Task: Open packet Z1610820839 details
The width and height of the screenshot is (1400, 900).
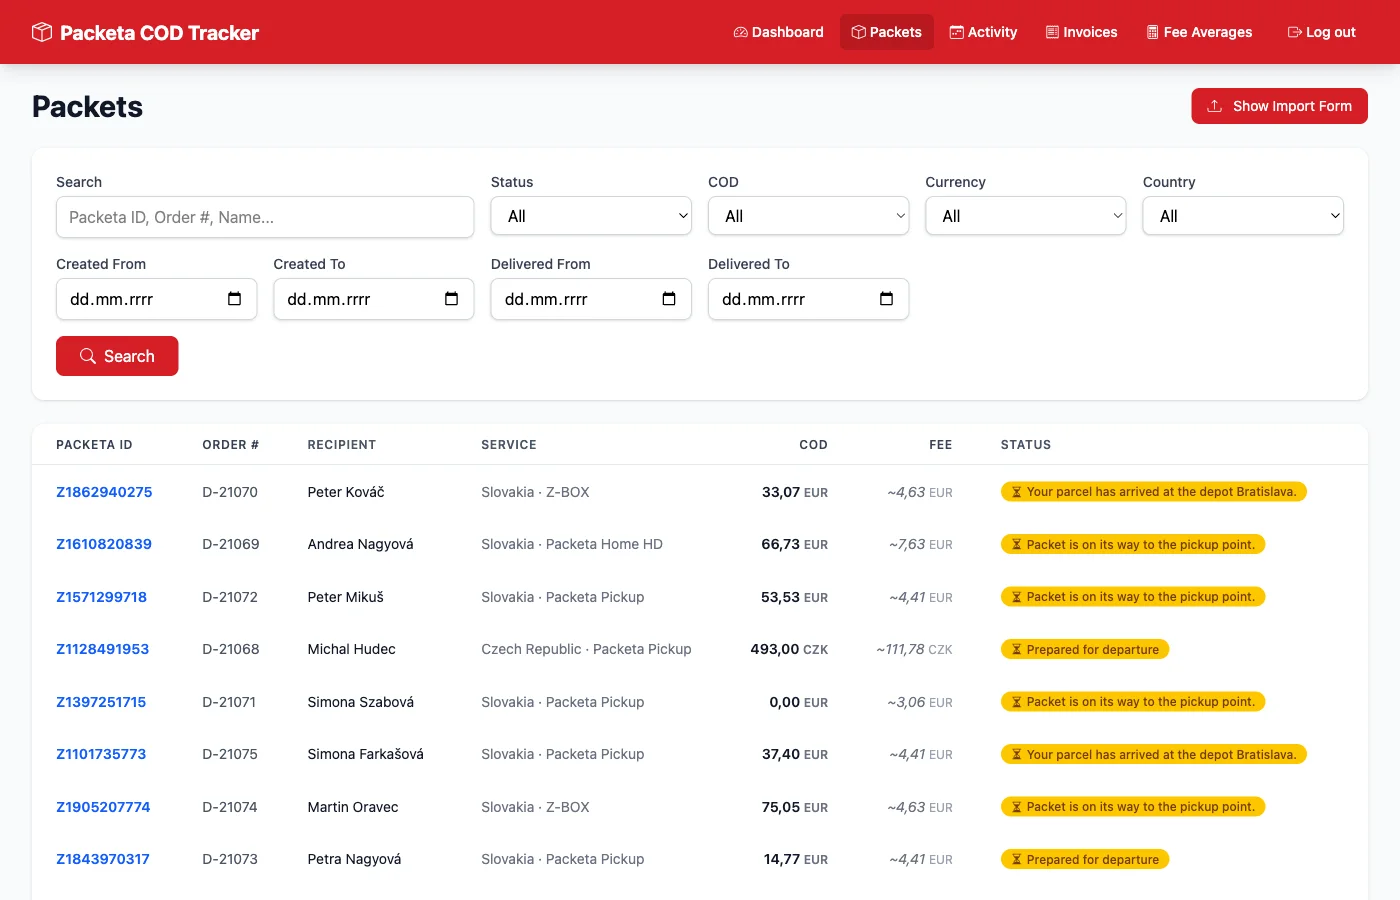Action: [104, 544]
